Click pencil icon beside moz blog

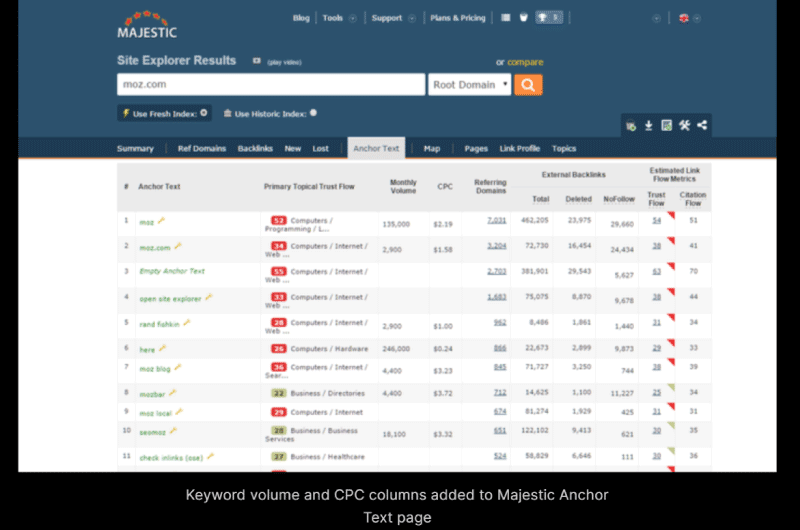click(178, 367)
